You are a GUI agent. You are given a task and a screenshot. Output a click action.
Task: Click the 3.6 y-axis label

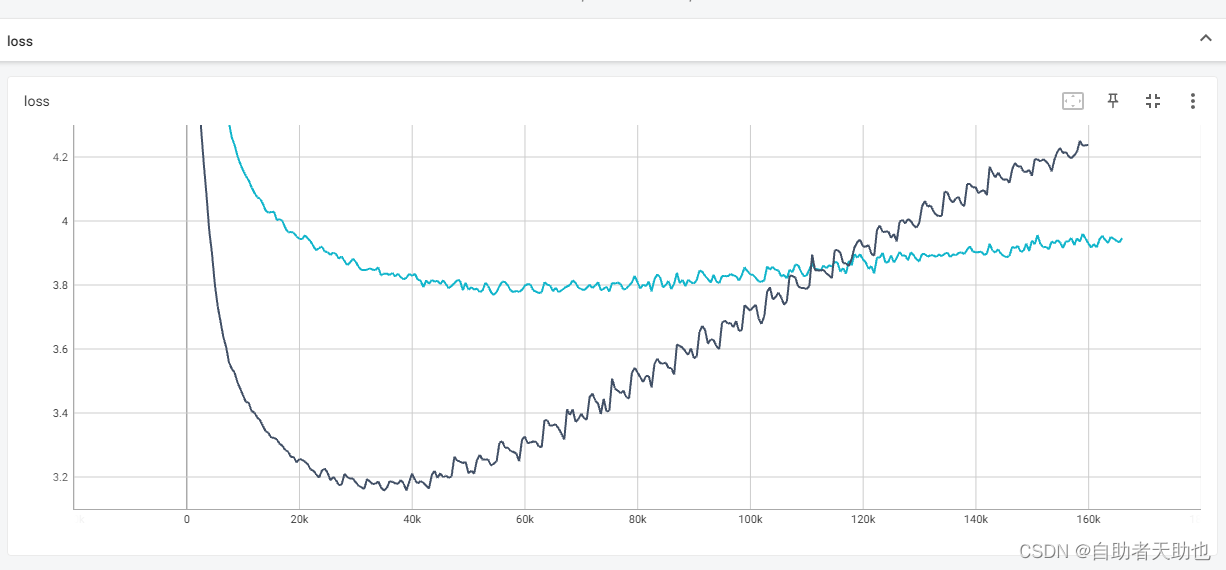[x=60, y=349]
